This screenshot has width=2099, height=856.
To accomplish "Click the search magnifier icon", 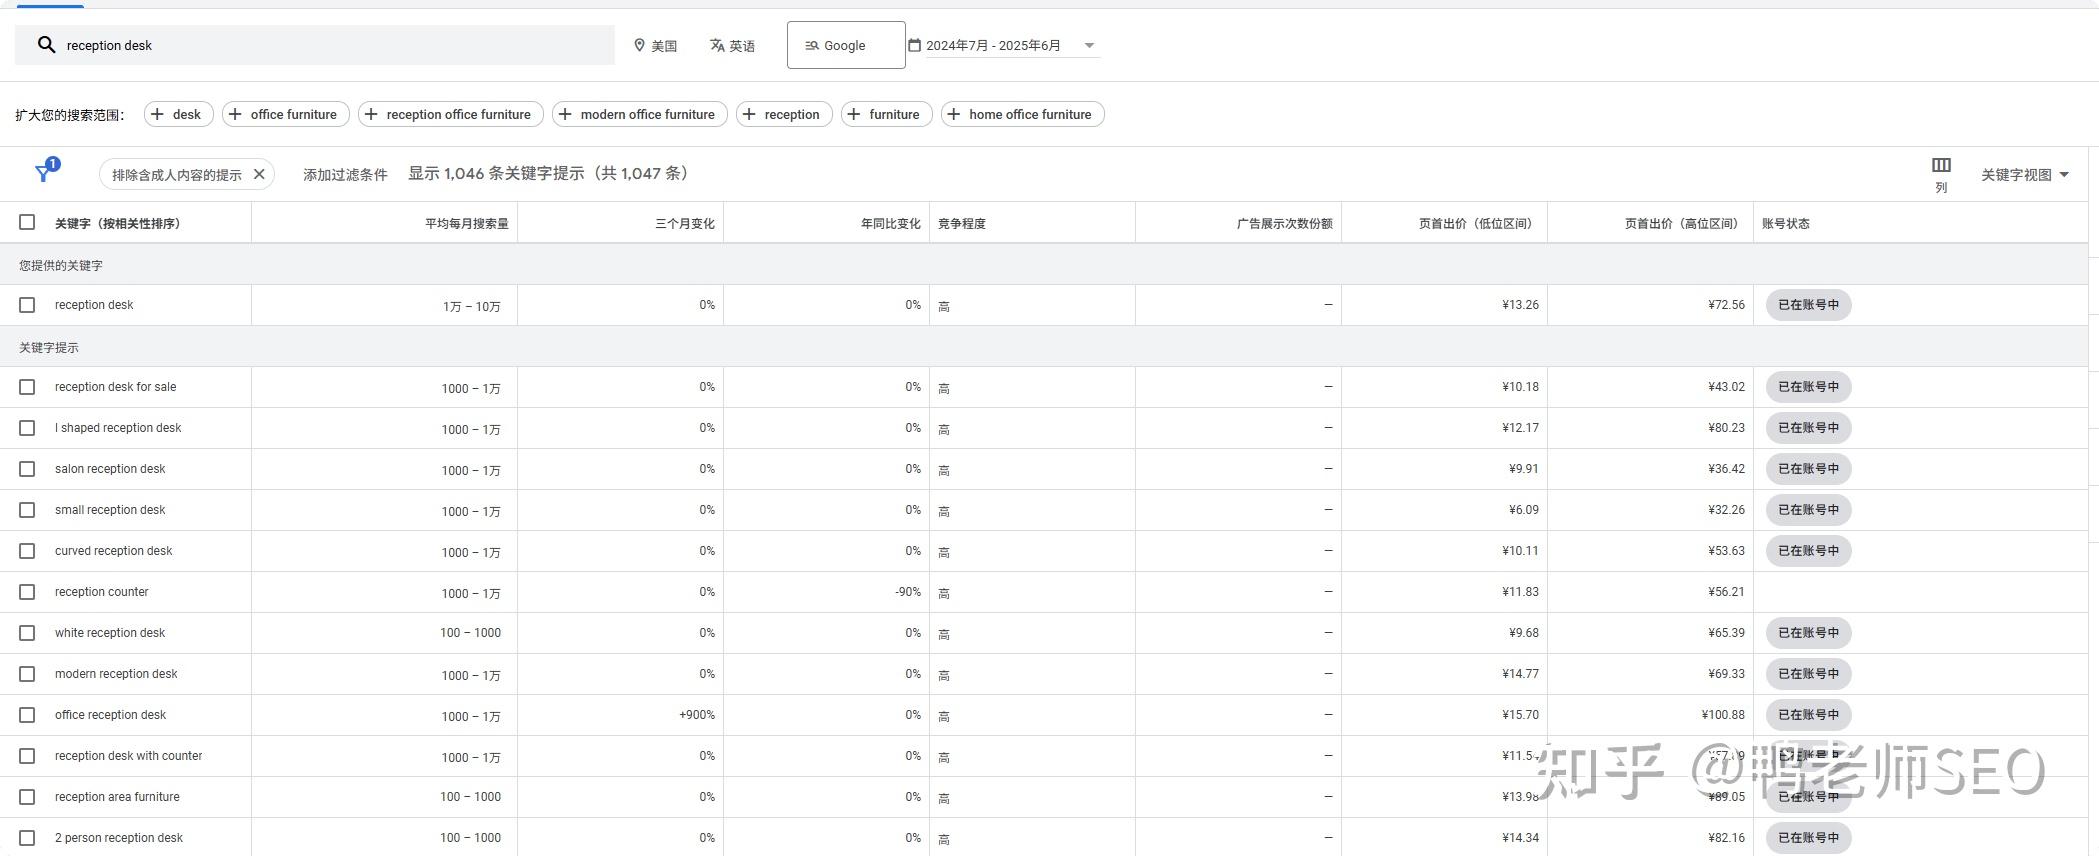I will coord(46,45).
